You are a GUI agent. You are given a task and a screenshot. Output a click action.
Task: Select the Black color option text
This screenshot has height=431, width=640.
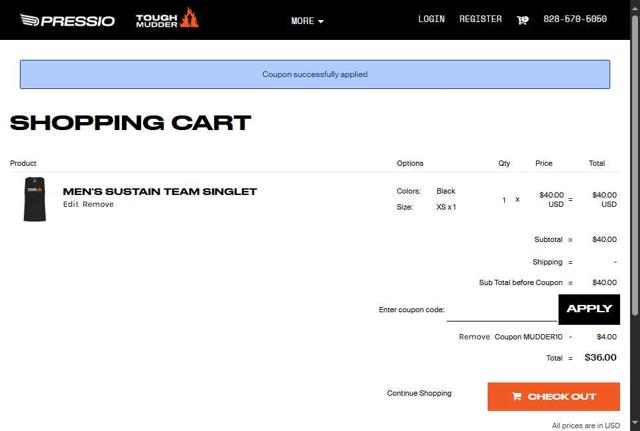coord(446,191)
